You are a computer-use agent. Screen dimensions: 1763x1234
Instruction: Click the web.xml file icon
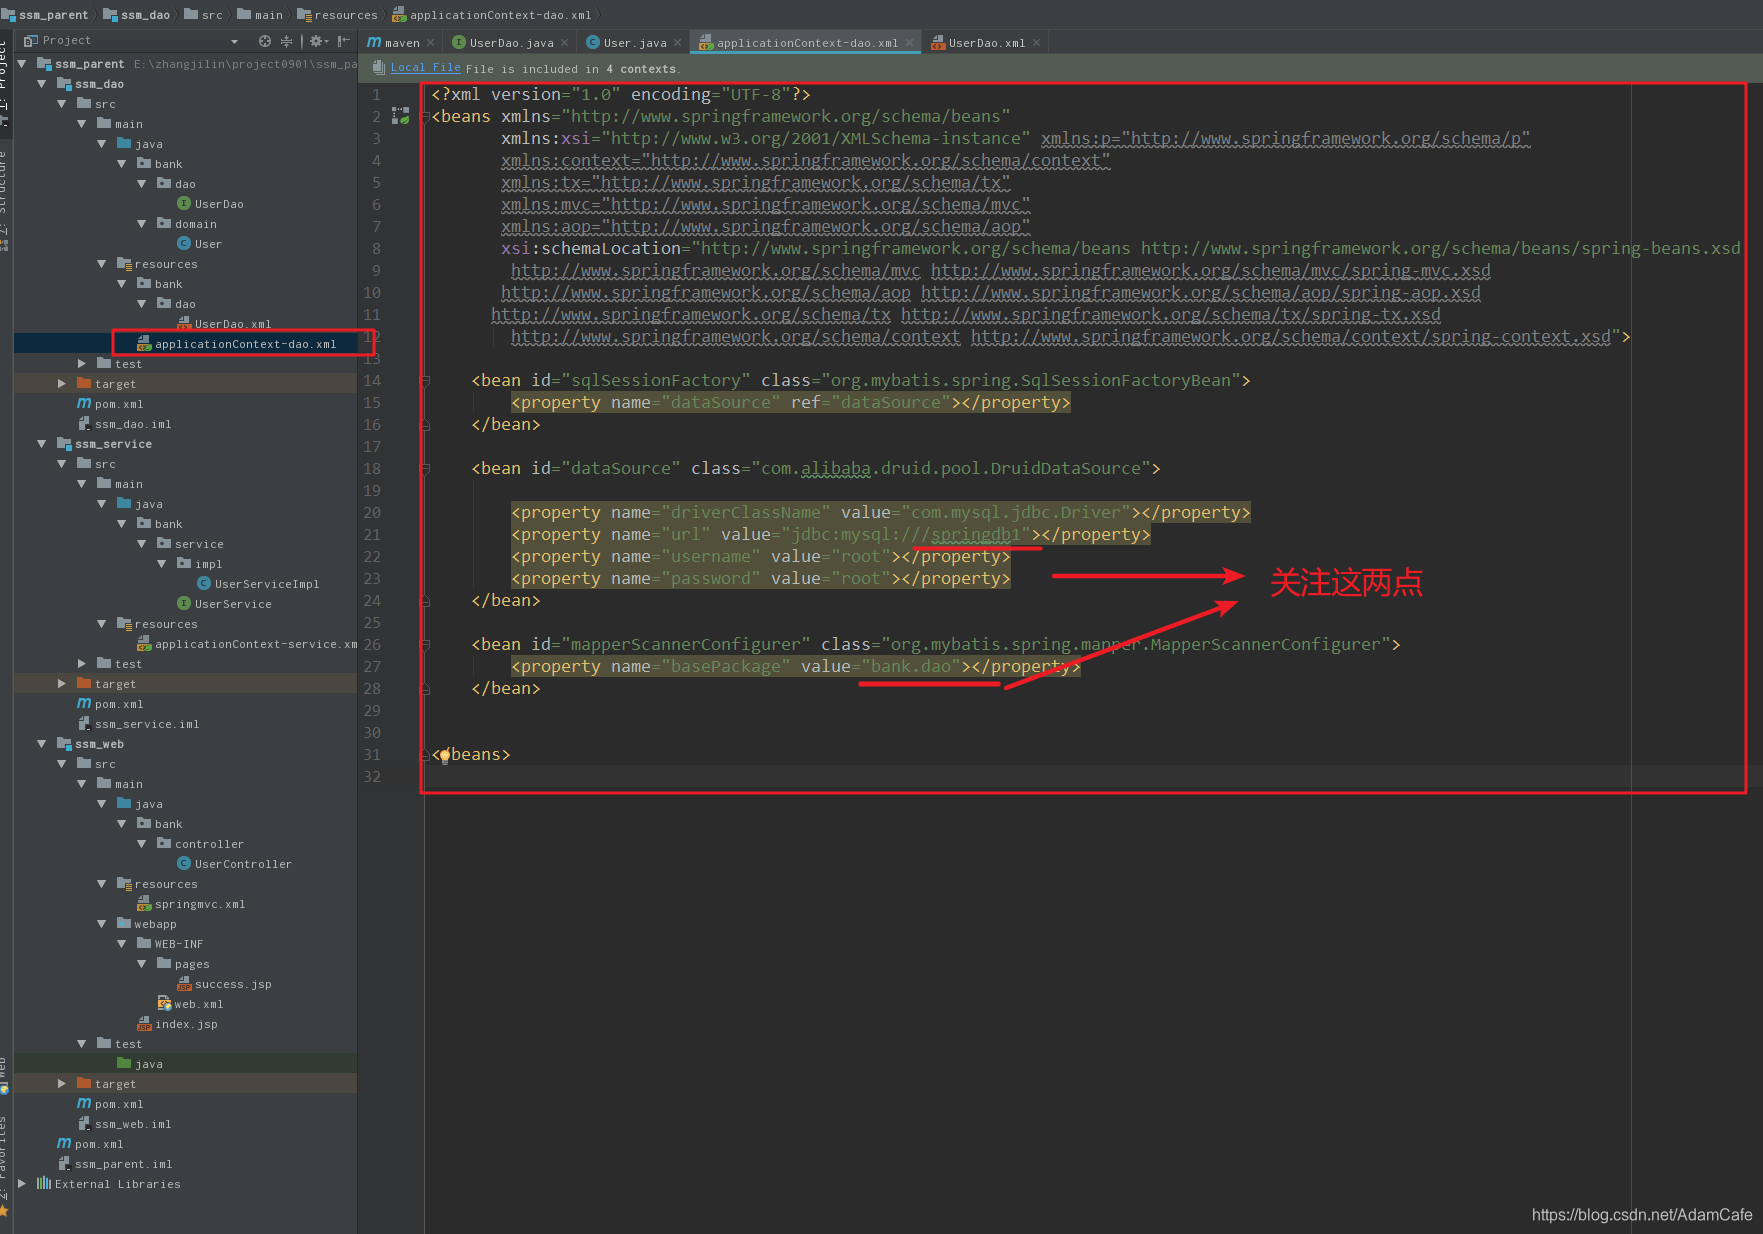tap(164, 1004)
